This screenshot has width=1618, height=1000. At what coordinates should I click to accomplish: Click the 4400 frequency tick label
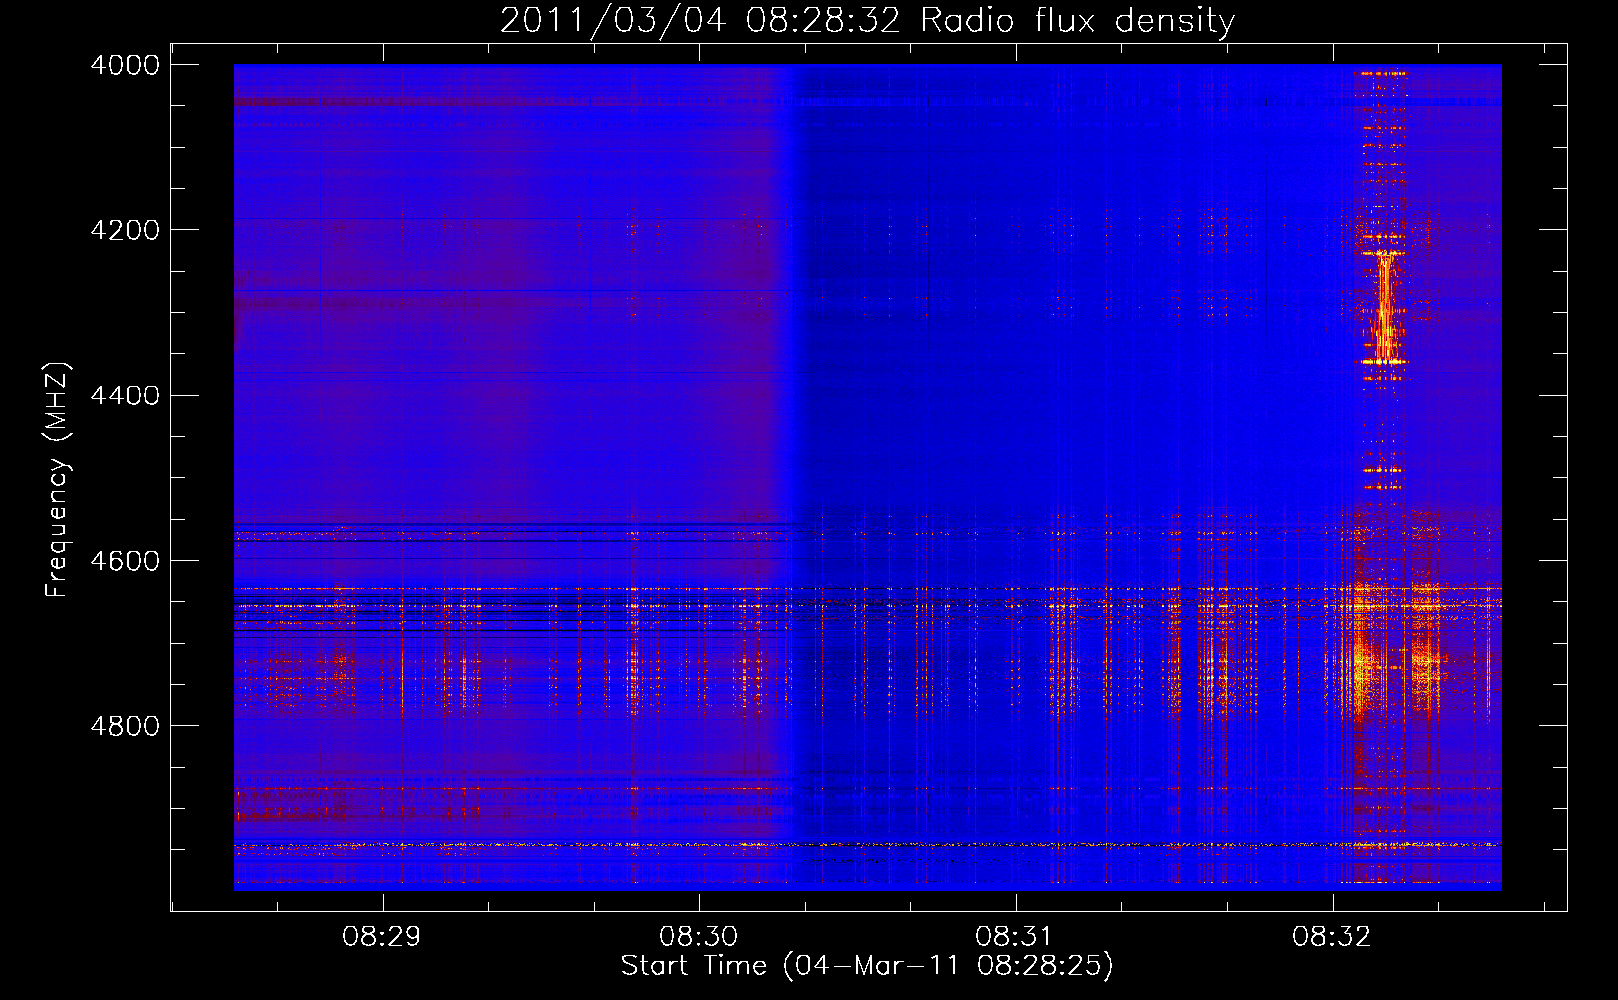[x=125, y=396]
